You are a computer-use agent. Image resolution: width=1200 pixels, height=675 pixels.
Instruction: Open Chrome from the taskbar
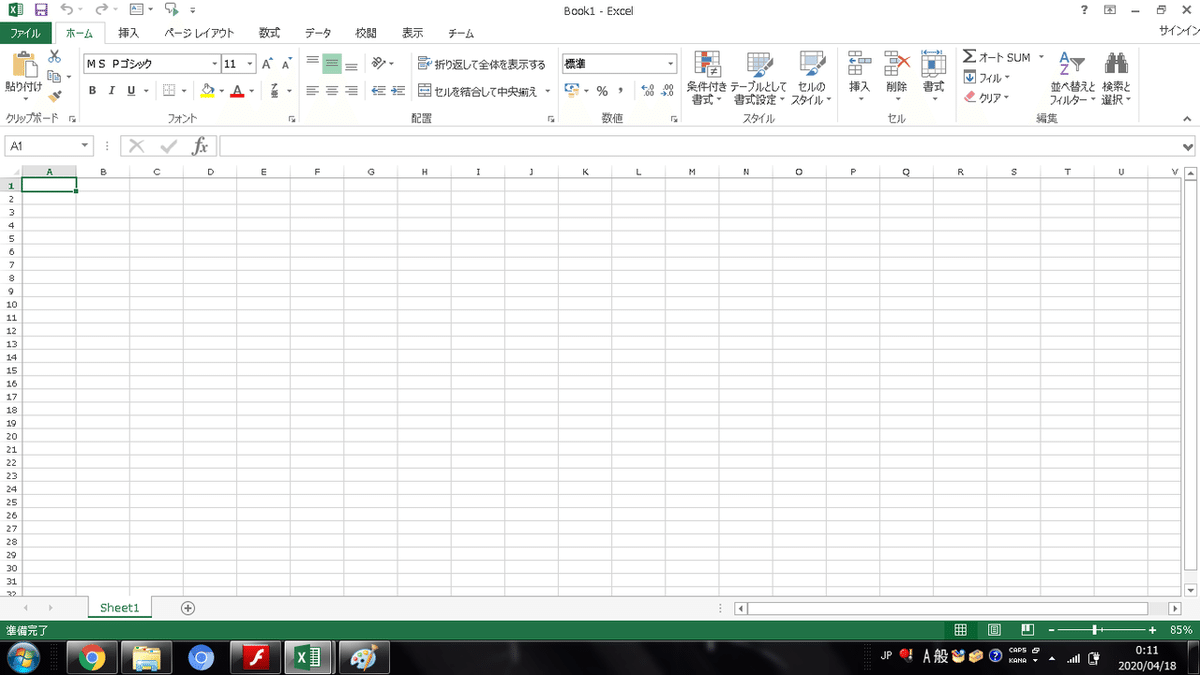point(92,658)
